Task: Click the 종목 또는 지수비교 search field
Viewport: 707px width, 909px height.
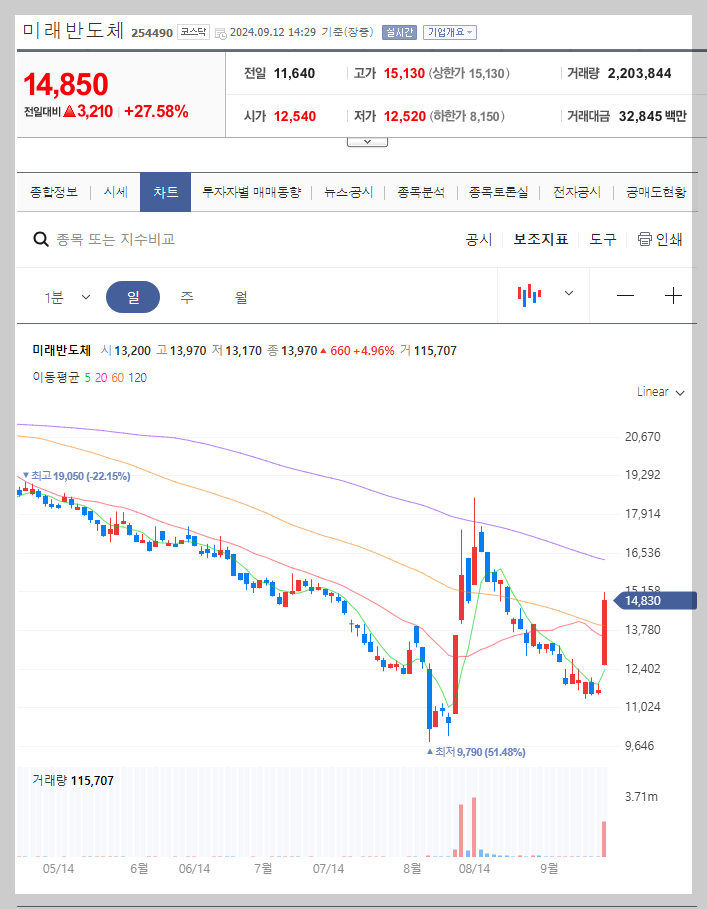Action: [x=150, y=239]
